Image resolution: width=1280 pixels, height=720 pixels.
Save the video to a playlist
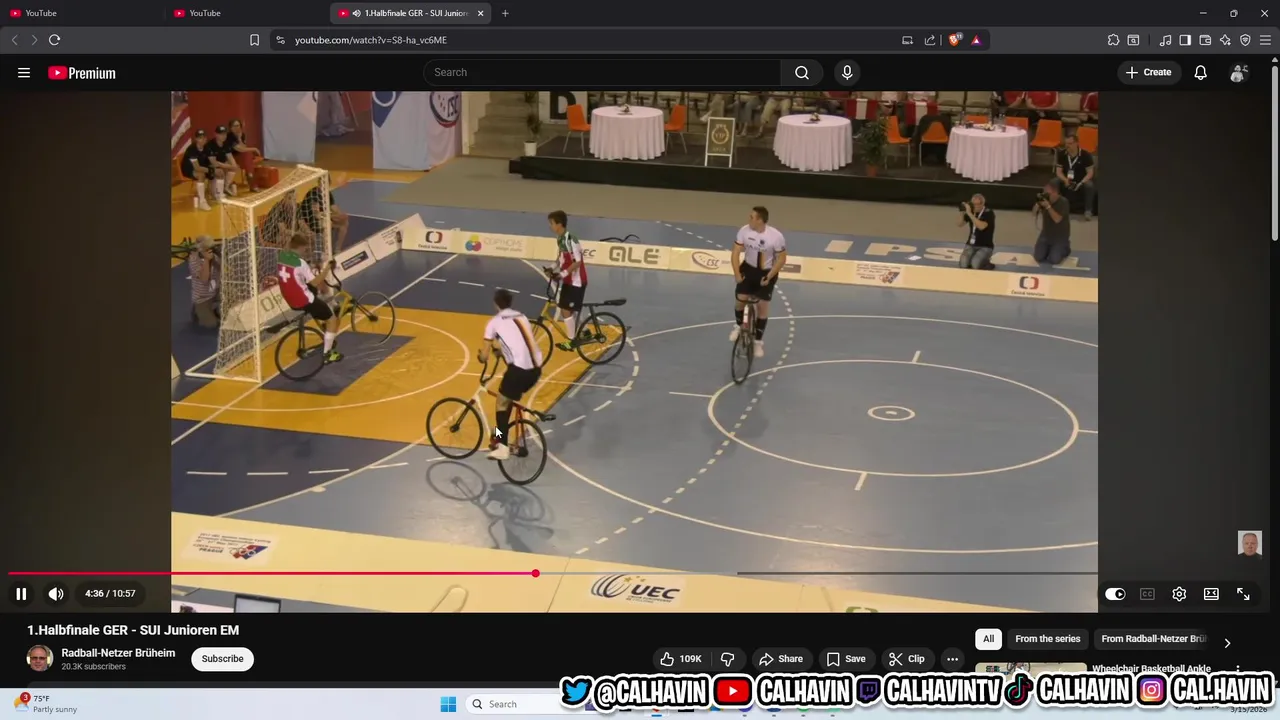coord(846,659)
